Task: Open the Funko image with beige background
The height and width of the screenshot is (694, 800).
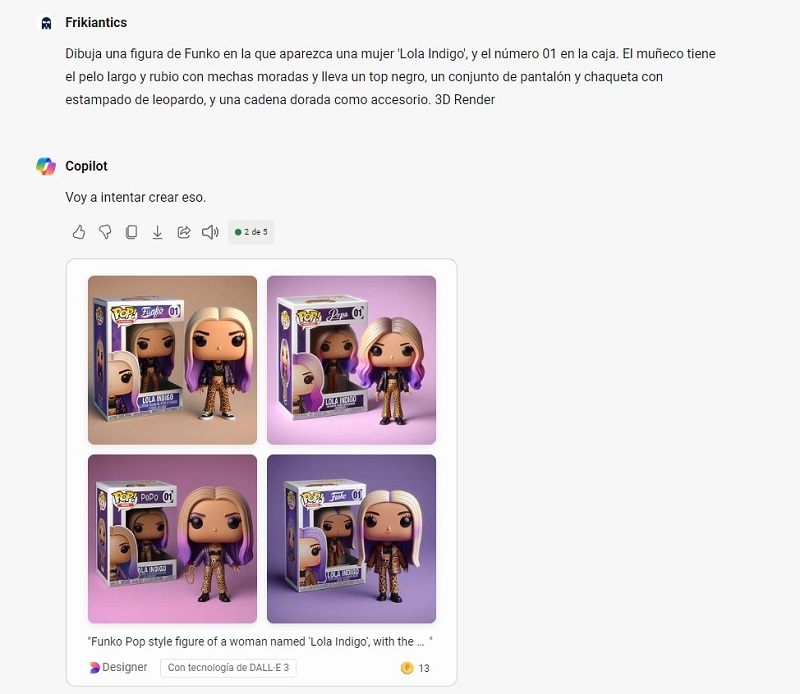Action: pos(172,360)
